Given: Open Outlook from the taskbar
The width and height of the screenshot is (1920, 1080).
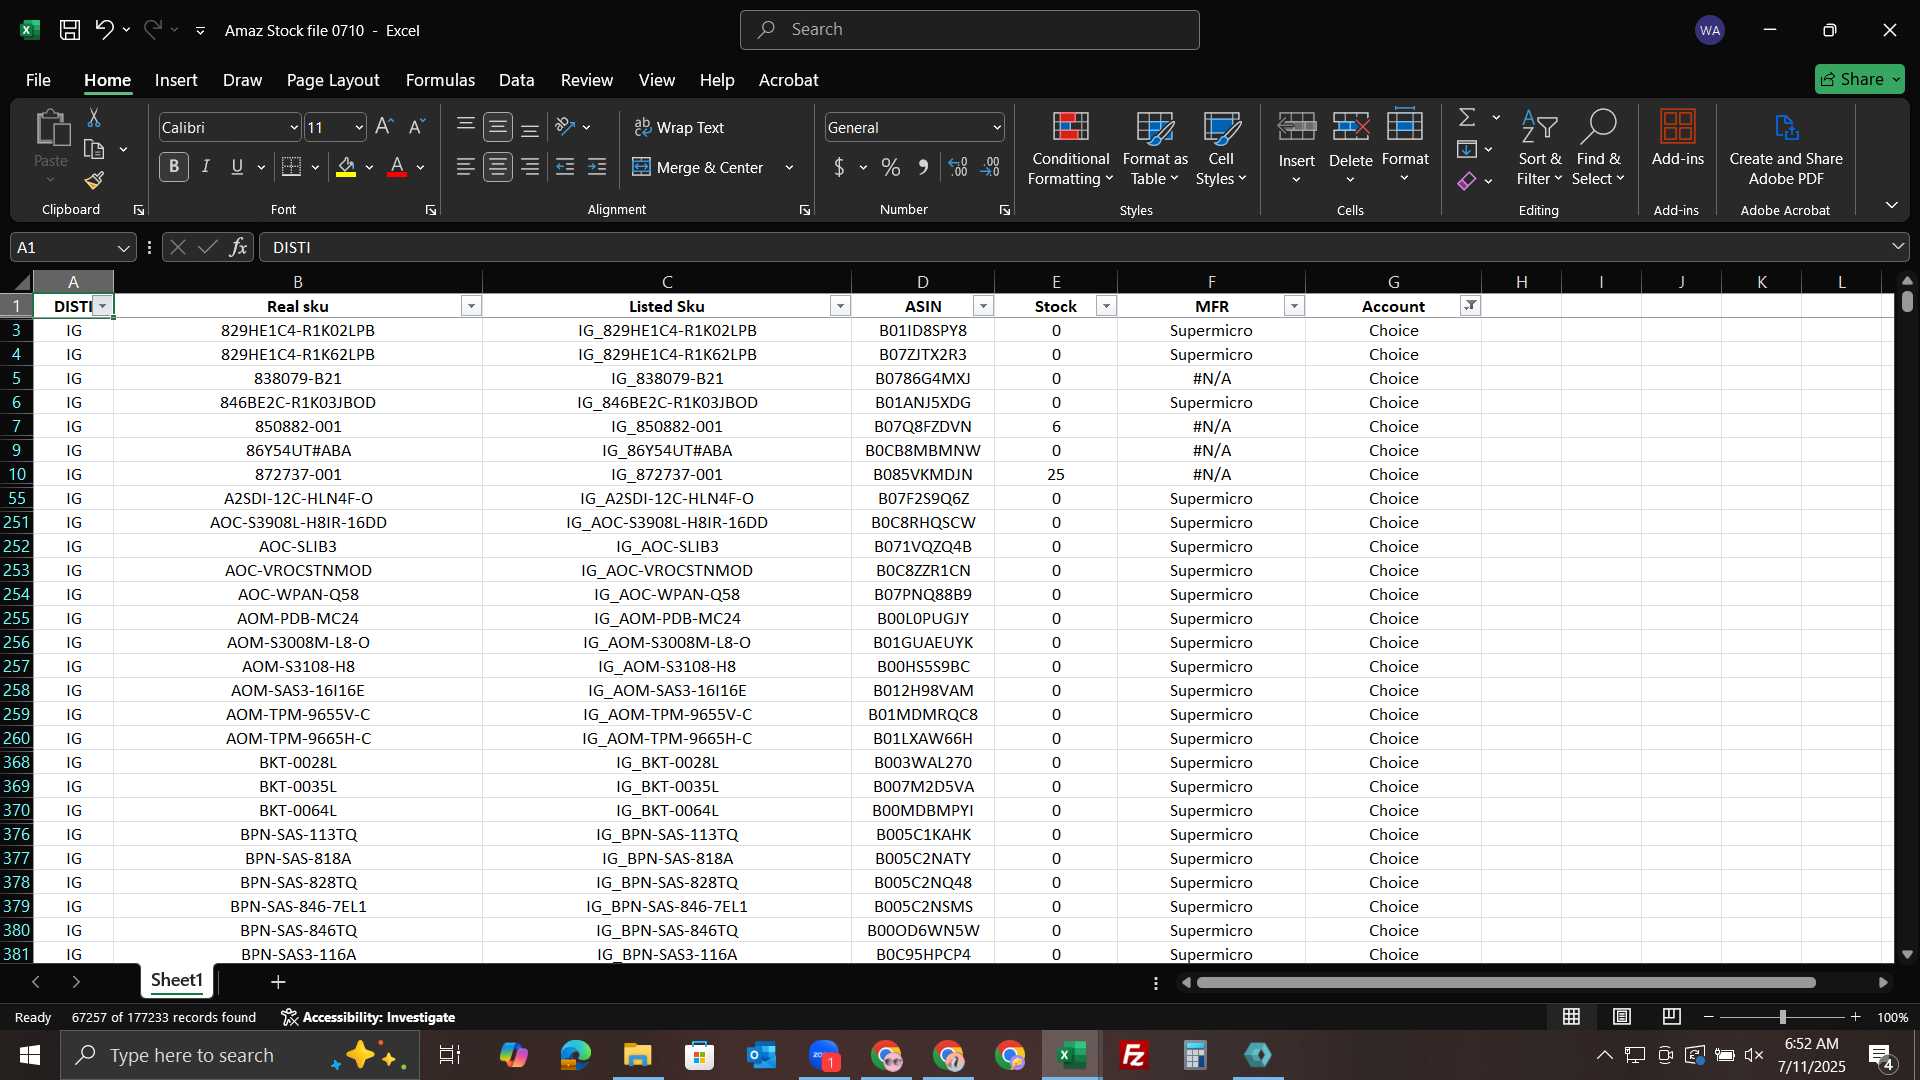Looking at the screenshot, I should [x=761, y=1055].
